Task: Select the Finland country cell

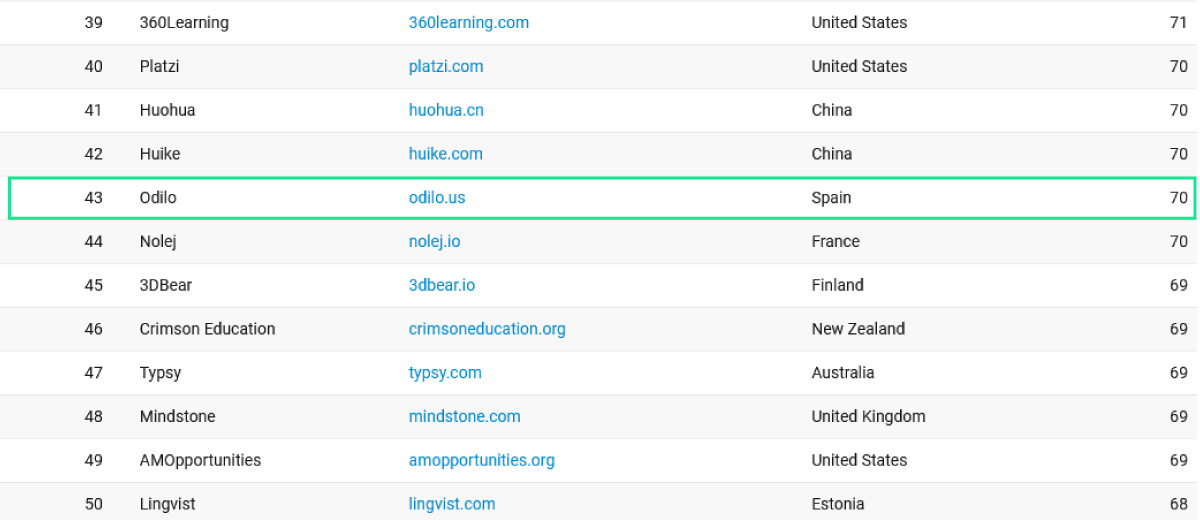Action: click(x=837, y=286)
